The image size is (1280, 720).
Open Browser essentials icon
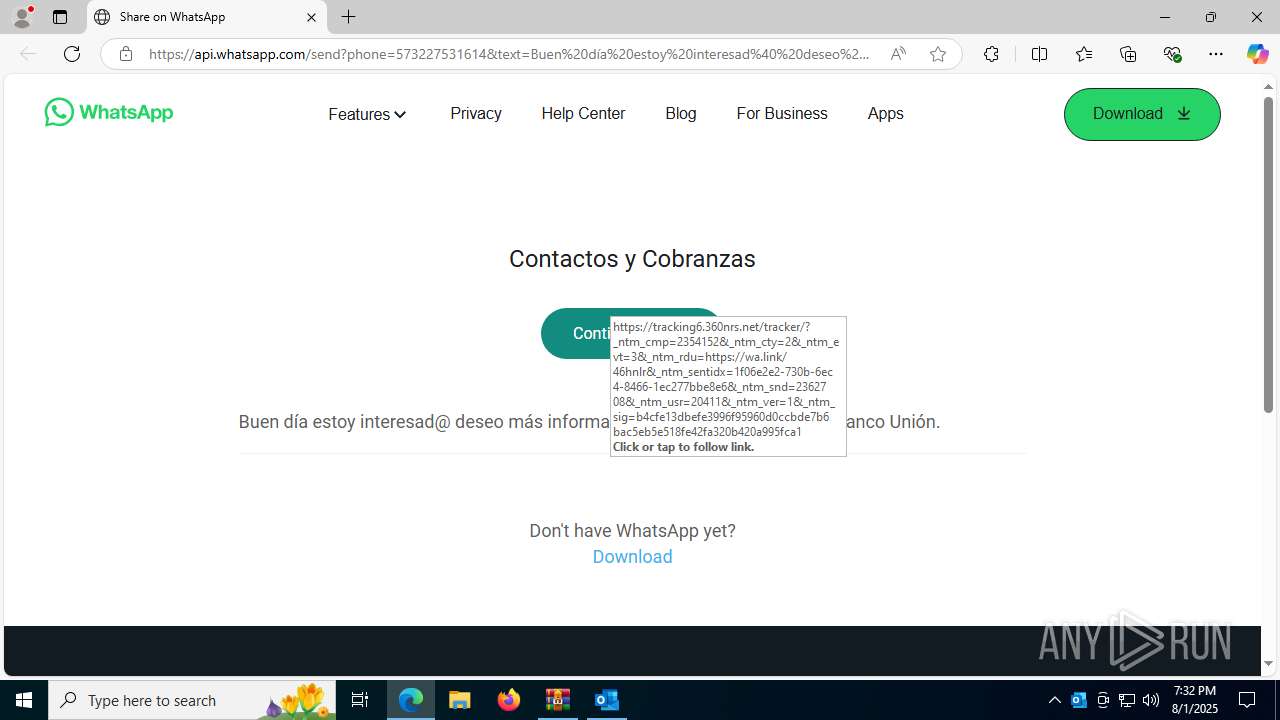pyautogui.click(x=1172, y=54)
